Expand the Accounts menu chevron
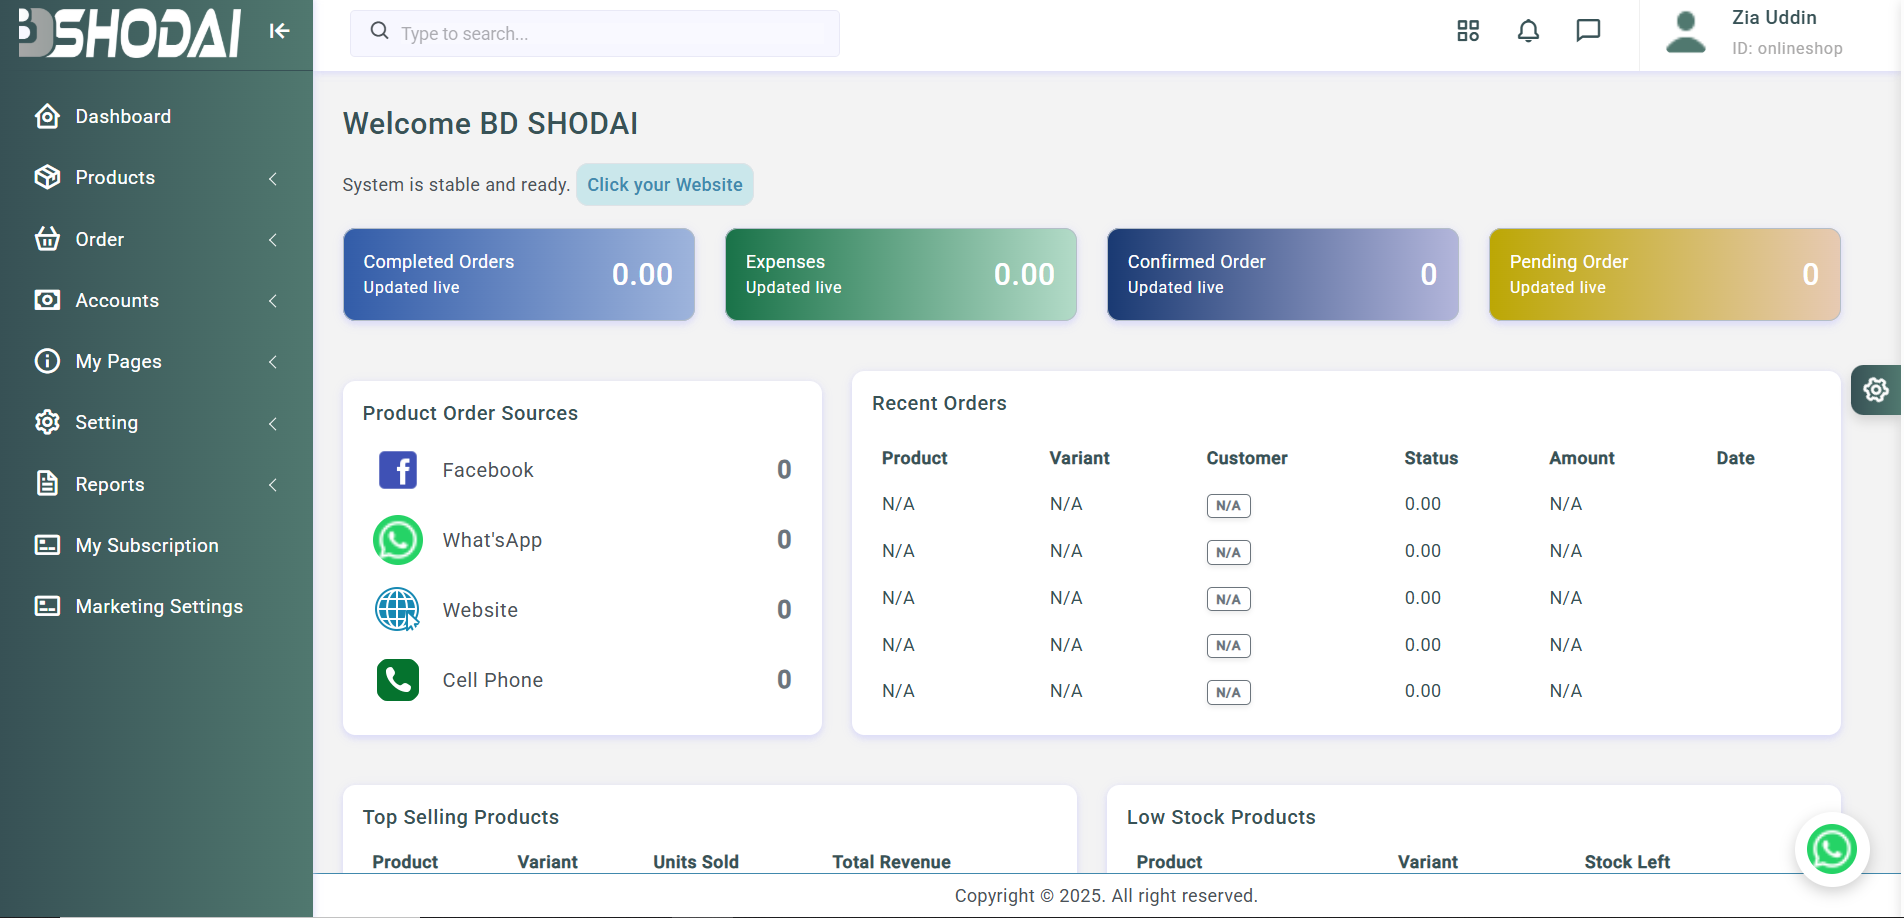 pyautogui.click(x=273, y=301)
